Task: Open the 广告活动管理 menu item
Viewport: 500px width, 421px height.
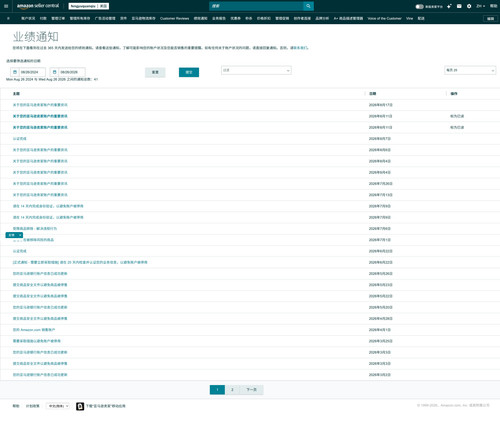Action: point(105,18)
